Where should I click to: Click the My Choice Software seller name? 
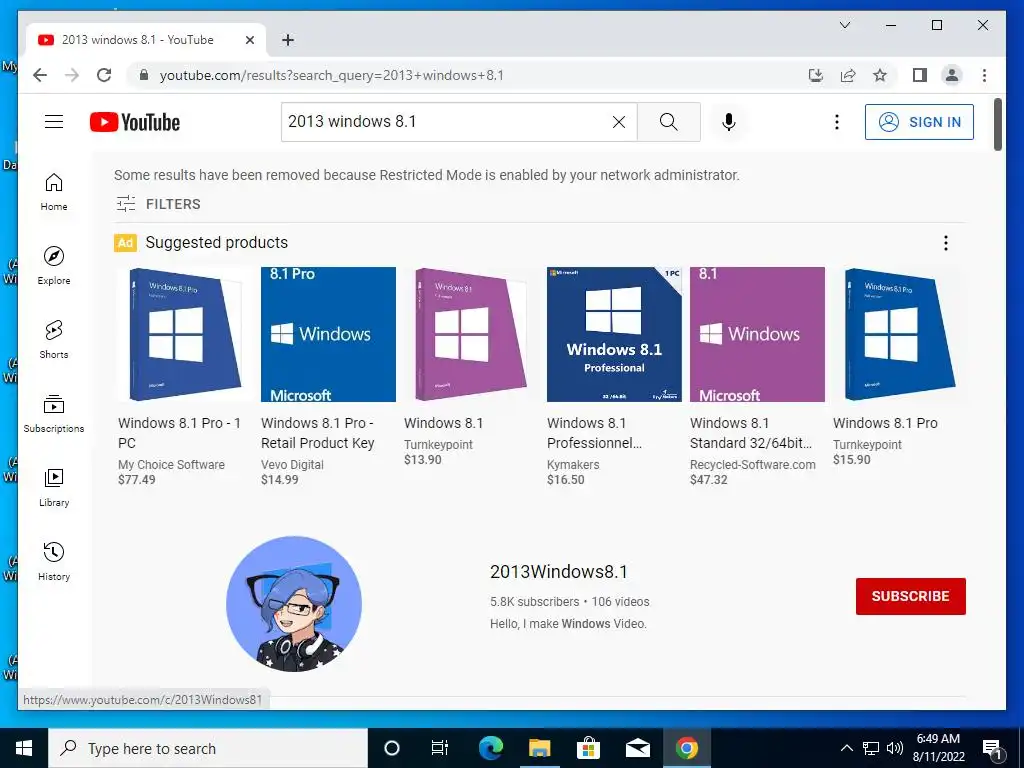tap(171, 464)
